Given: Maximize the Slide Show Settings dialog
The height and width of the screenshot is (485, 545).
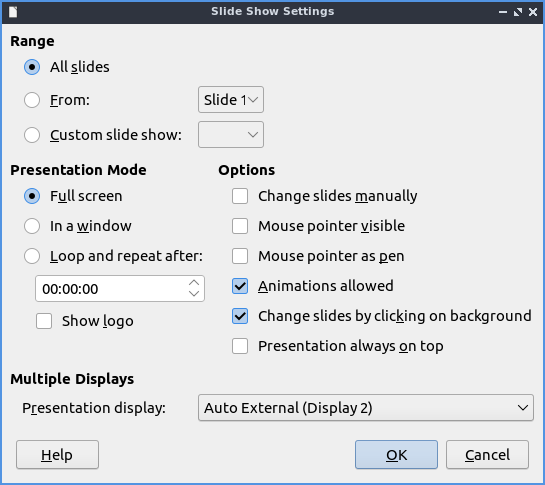Looking at the screenshot, I should click(518, 12).
